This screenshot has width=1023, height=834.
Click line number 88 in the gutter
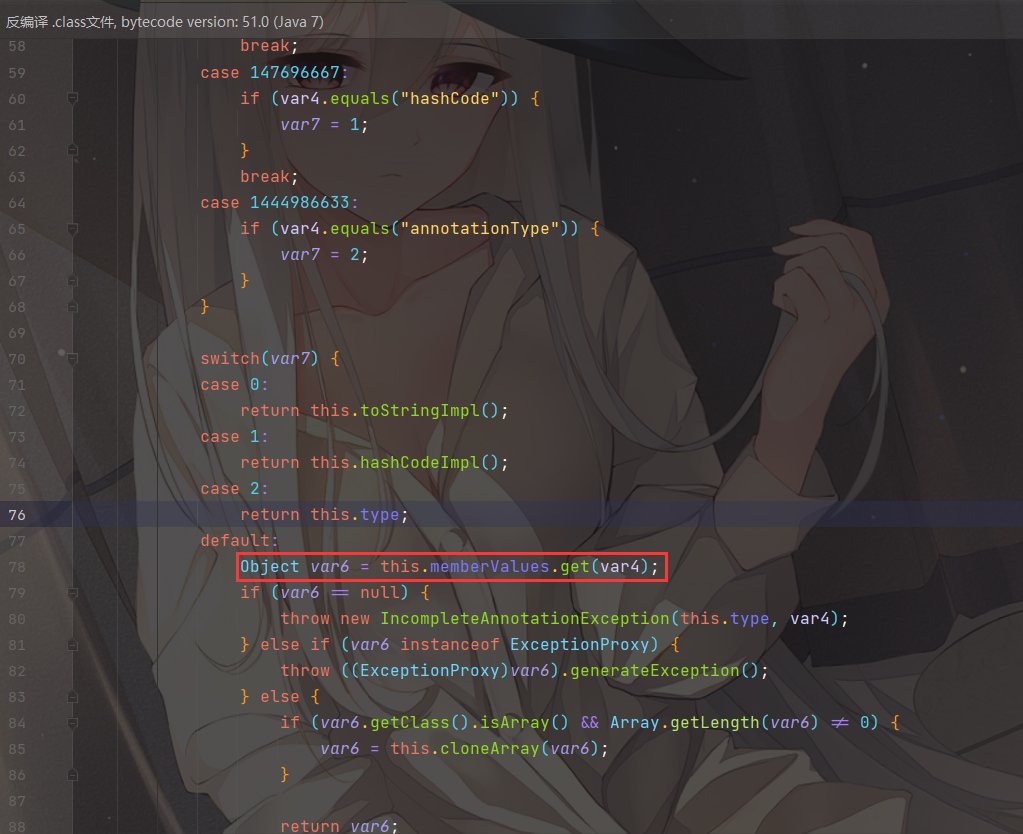pos(17,827)
